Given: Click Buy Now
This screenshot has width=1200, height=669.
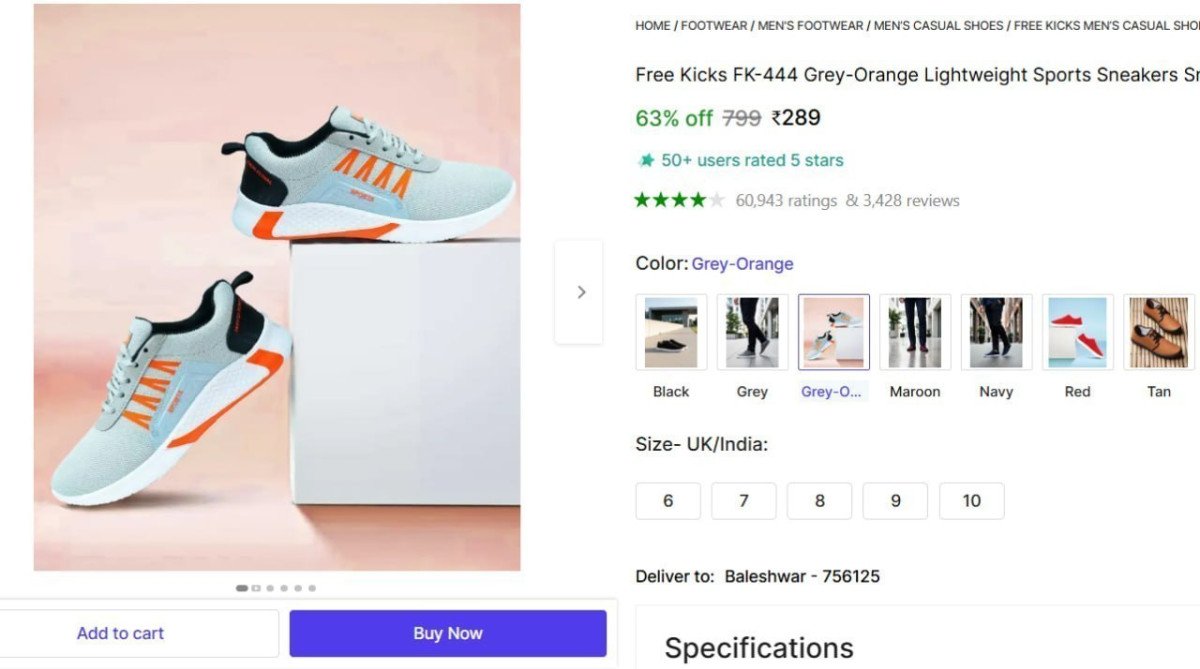Looking at the screenshot, I should click(447, 632).
